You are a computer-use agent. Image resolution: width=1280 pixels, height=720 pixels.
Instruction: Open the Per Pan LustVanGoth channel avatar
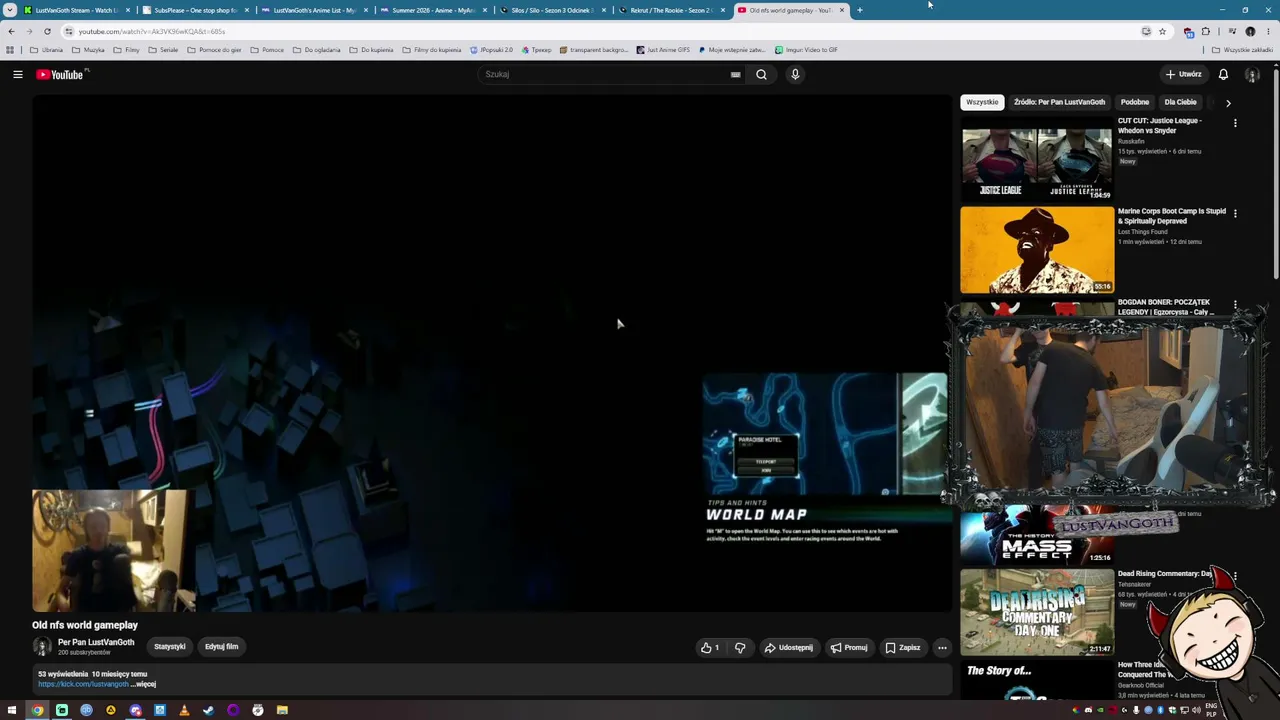coord(42,647)
